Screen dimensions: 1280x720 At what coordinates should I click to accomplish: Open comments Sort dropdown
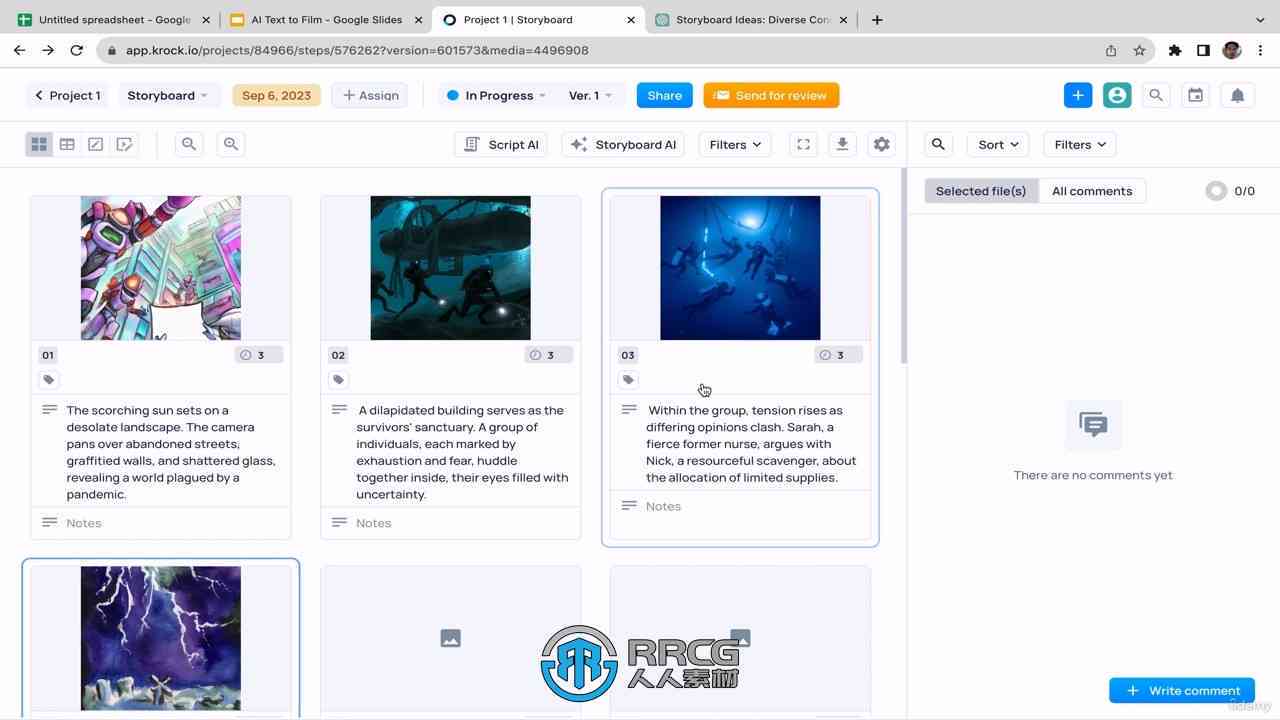[998, 144]
